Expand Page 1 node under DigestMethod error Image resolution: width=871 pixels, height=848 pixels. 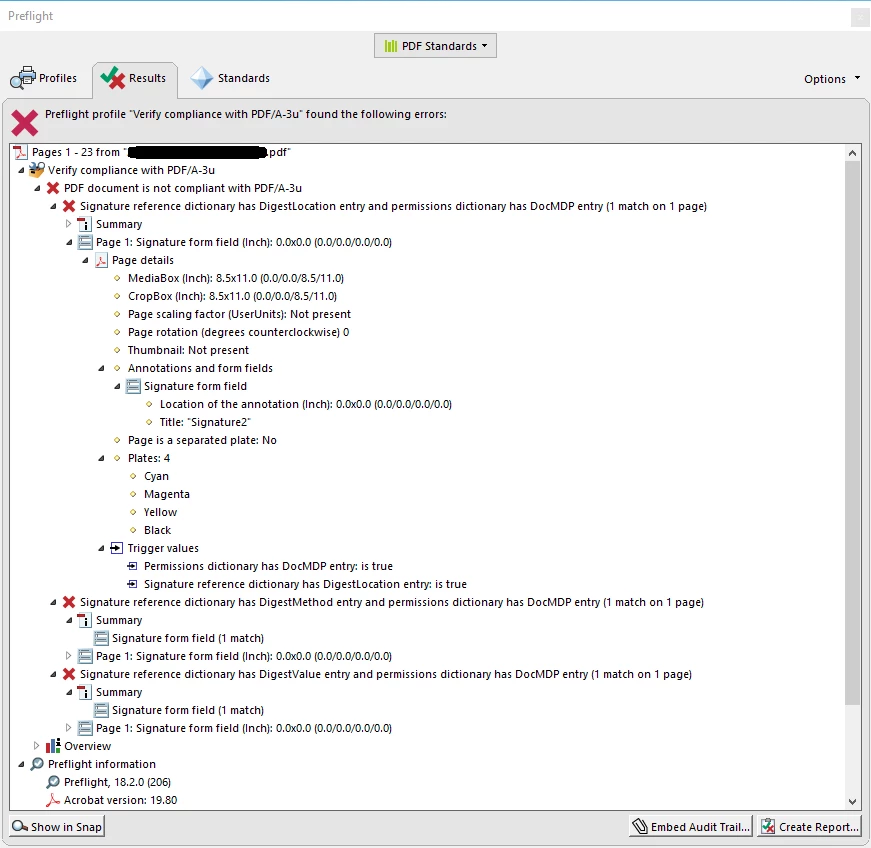tap(68, 656)
